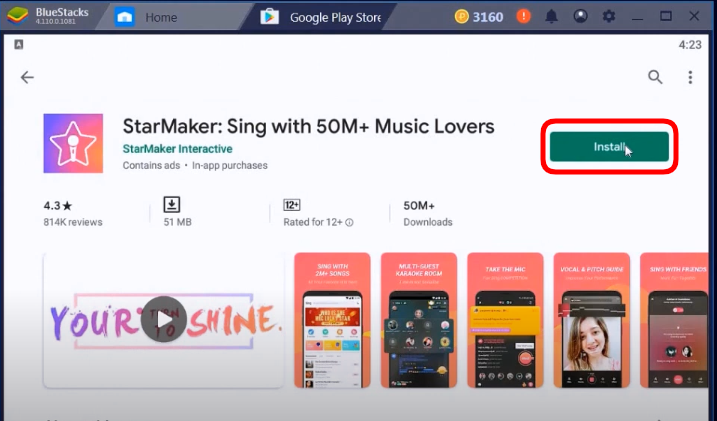Image resolution: width=717 pixels, height=421 pixels.
Task: Click the 814K reviews text
Action: point(73,222)
